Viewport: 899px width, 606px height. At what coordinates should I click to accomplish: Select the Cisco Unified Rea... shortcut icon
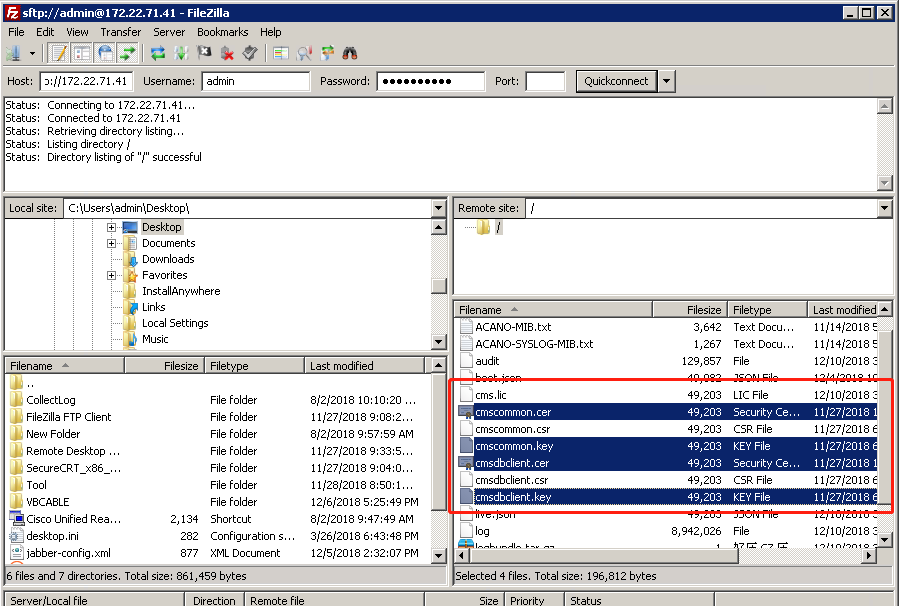pos(17,519)
